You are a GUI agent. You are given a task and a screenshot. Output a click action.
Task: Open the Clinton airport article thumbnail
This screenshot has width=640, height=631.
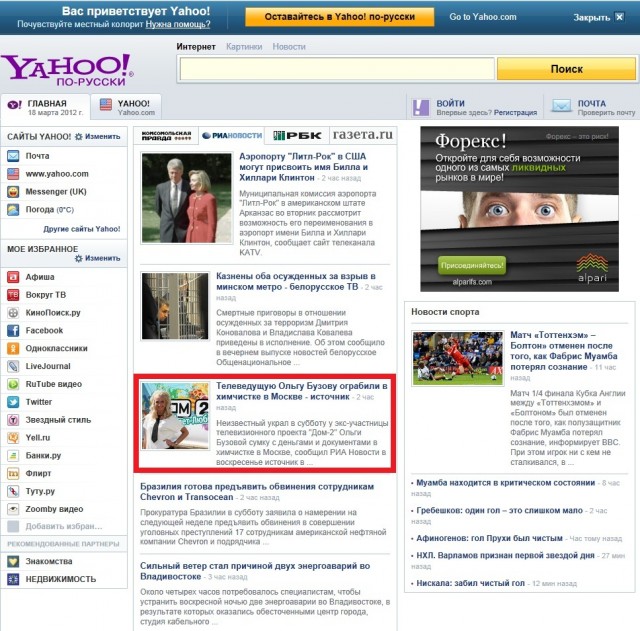coord(187,198)
